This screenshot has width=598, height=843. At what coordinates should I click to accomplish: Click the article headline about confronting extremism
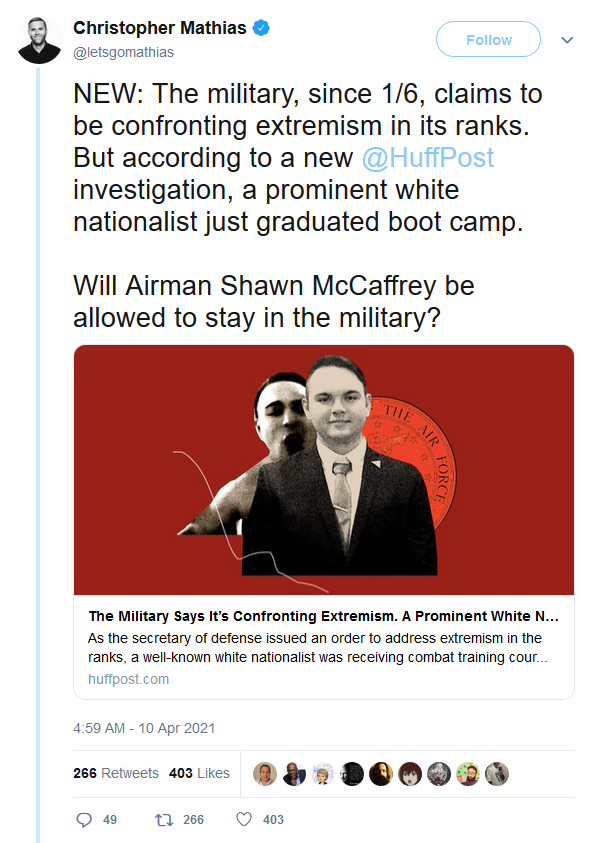tap(324, 616)
